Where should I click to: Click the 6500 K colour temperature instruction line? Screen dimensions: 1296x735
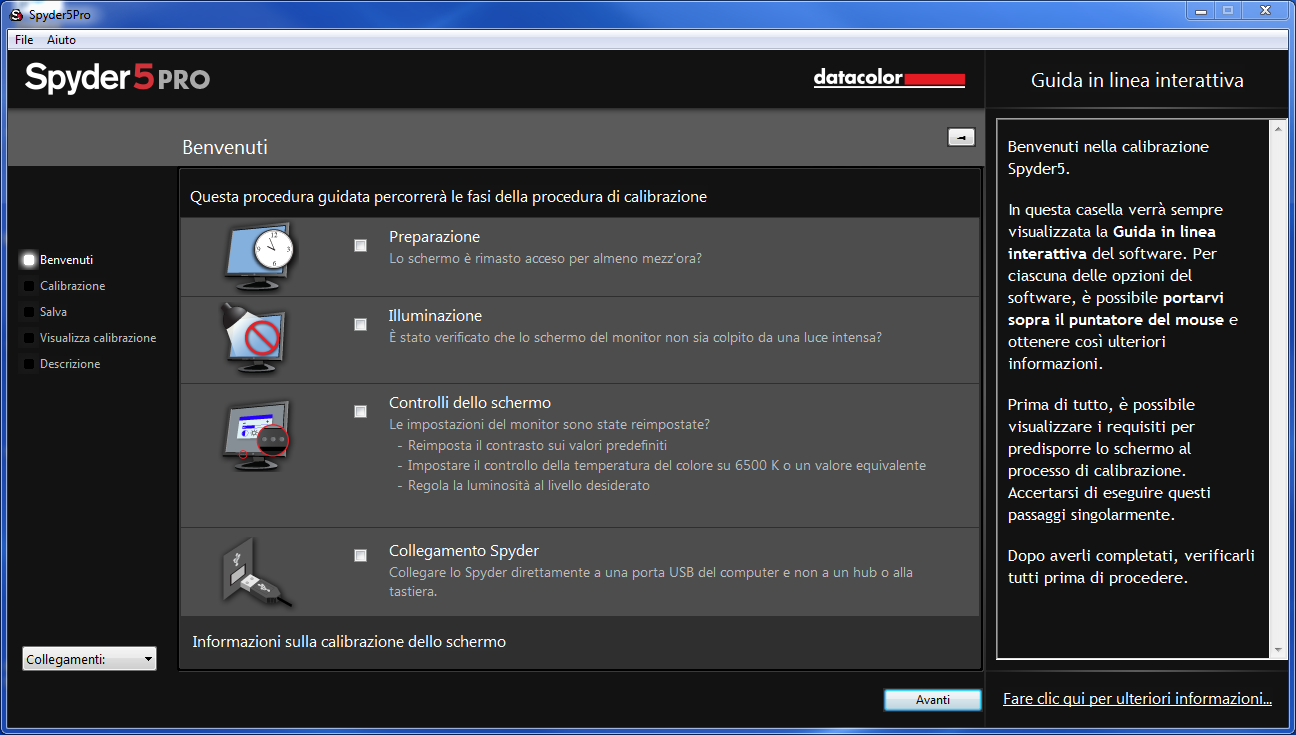[667, 465]
